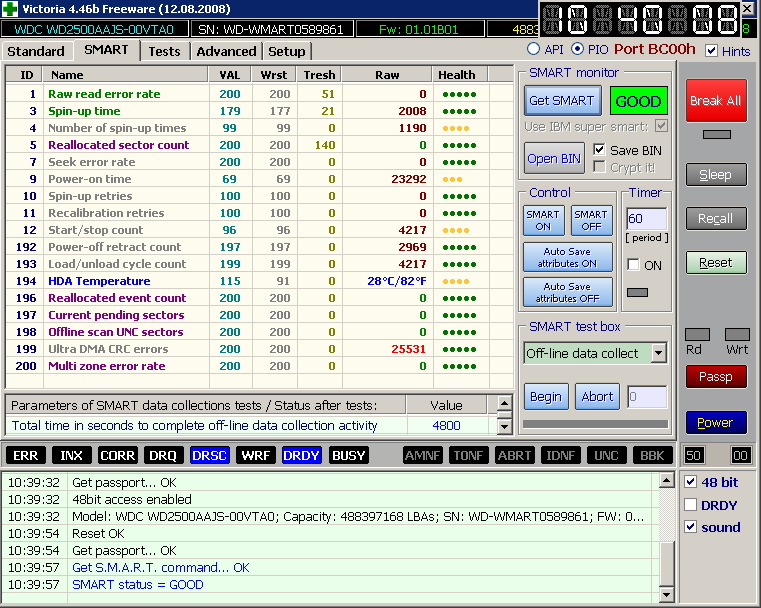Click the 00 register value box
The height and width of the screenshot is (608, 761).
[x=740, y=455]
